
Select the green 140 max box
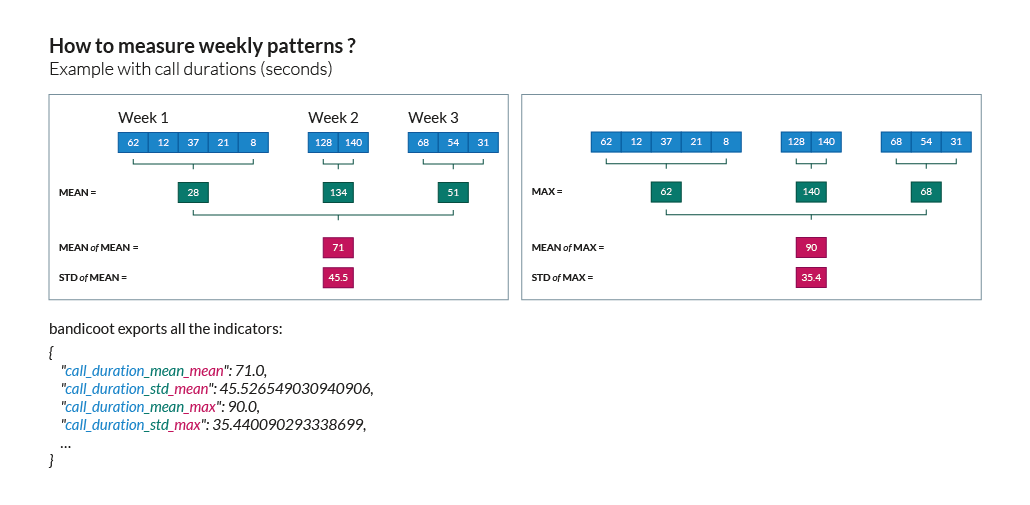point(811,192)
